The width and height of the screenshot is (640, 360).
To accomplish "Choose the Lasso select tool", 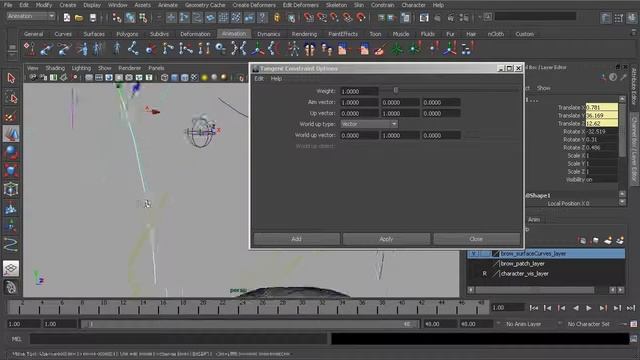I will pyautogui.click(x=11, y=98).
